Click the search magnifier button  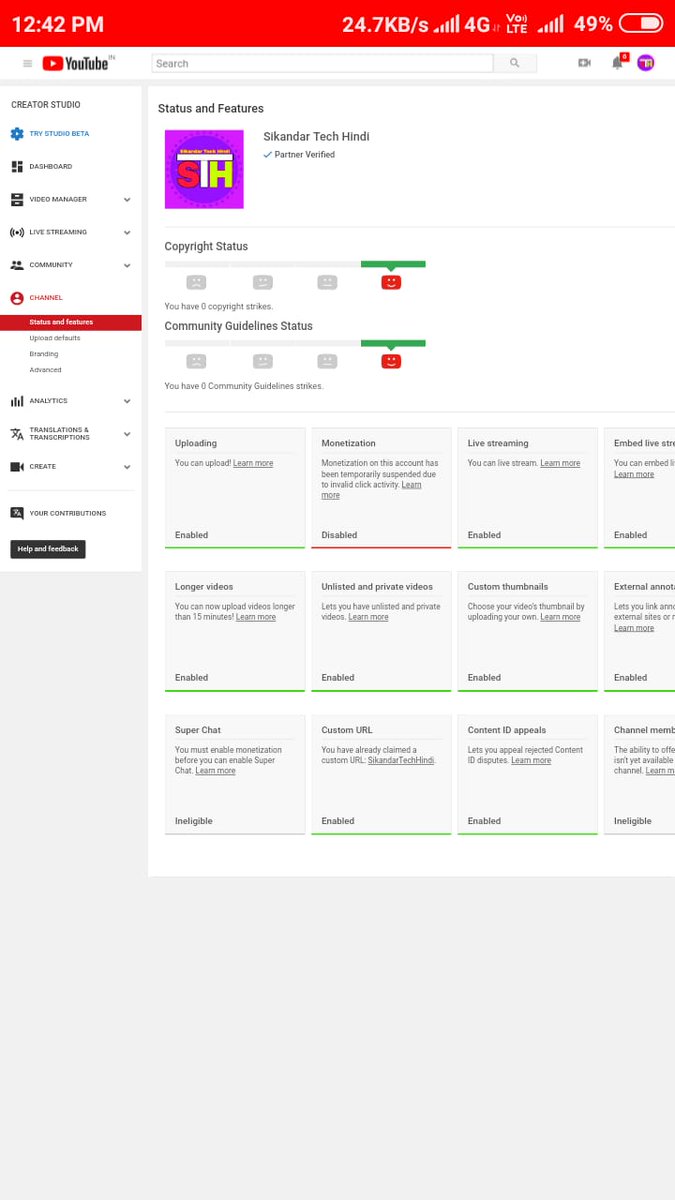pos(515,63)
